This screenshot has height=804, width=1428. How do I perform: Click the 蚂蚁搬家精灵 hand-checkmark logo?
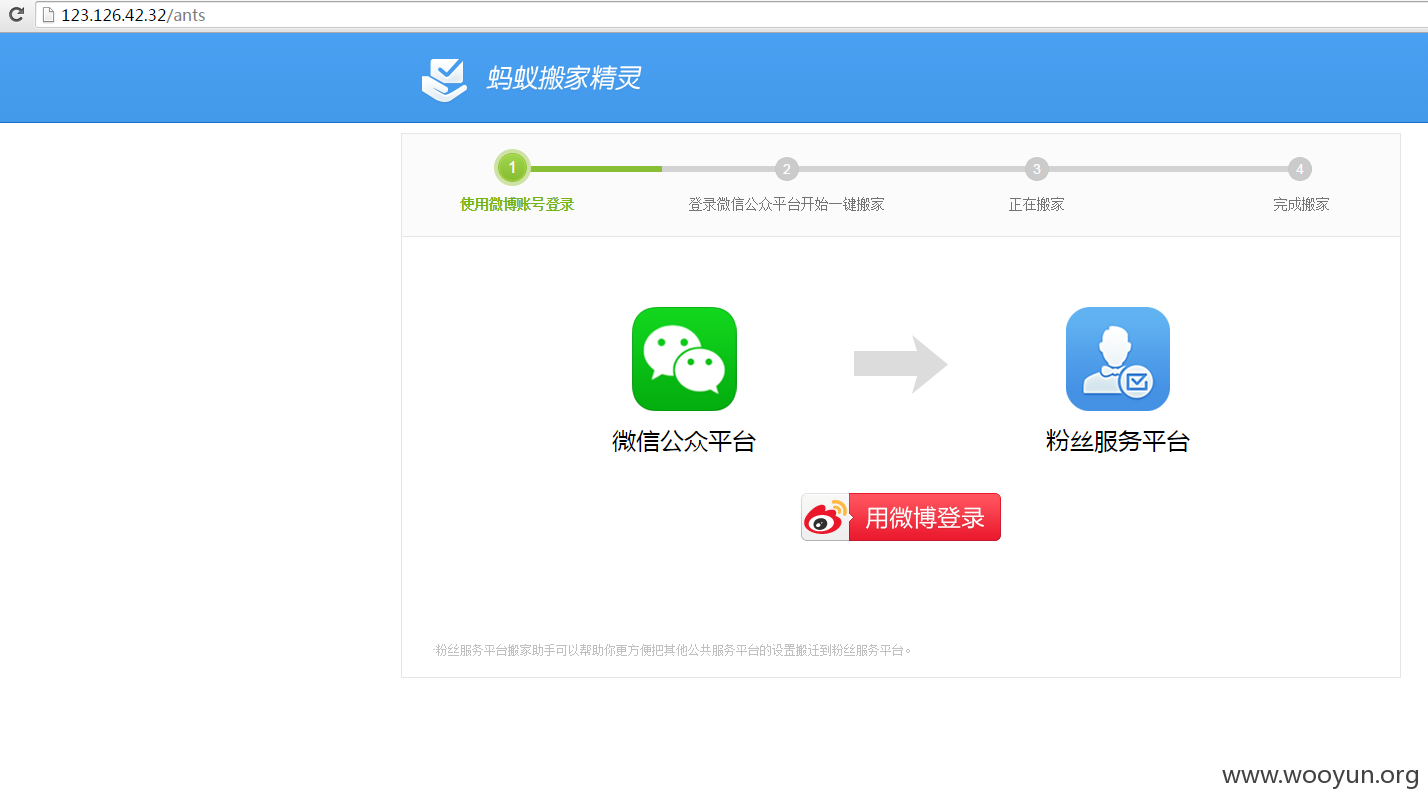click(444, 80)
